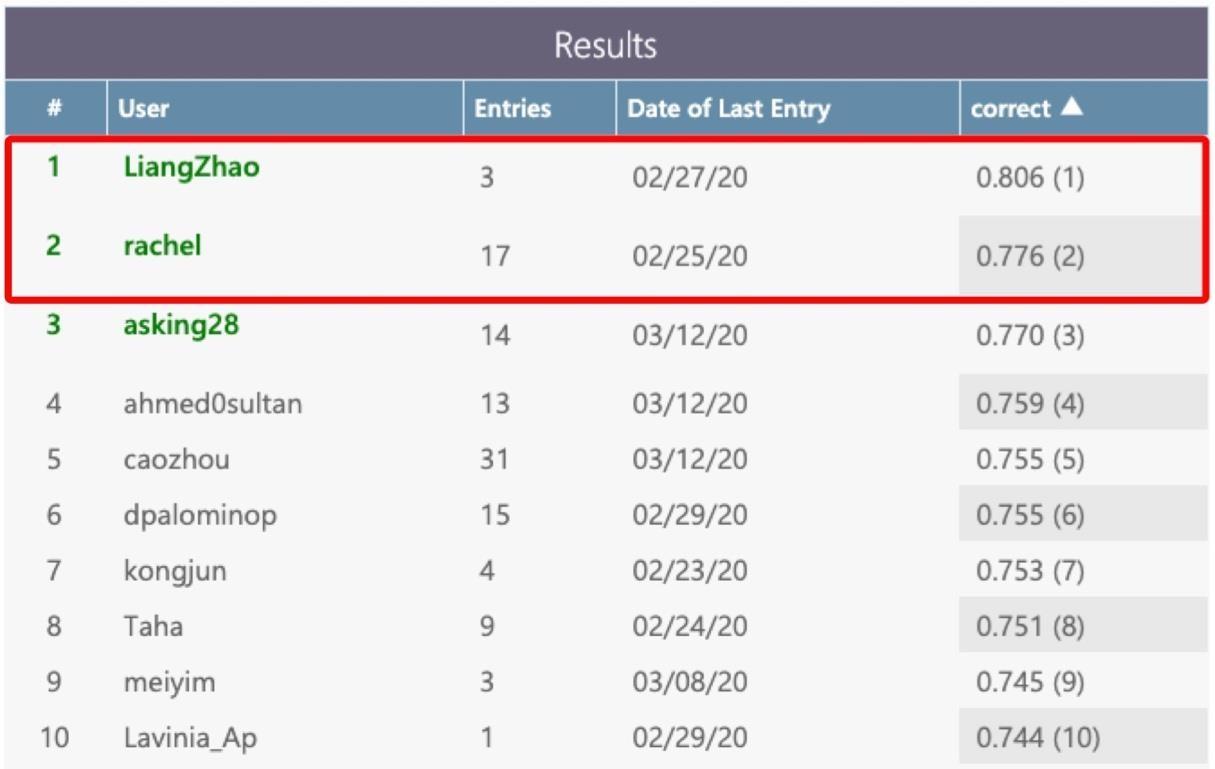Click the Date of Last Entry header
The height and width of the screenshot is (769, 1215).
728,108
